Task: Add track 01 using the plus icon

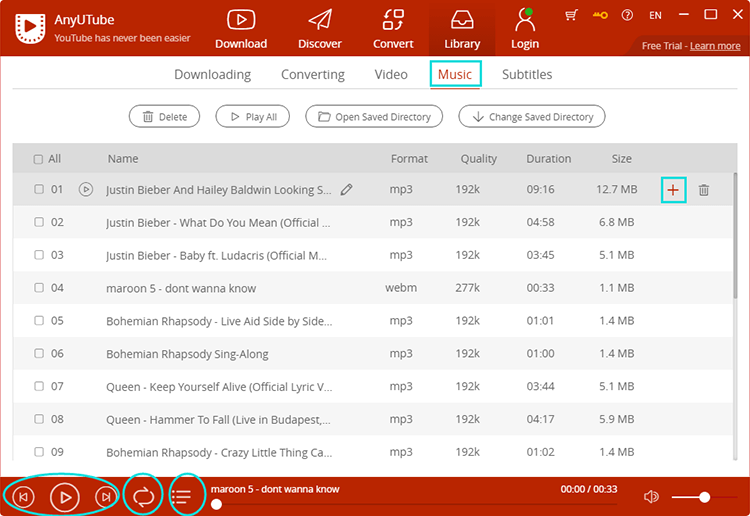Action: click(673, 190)
